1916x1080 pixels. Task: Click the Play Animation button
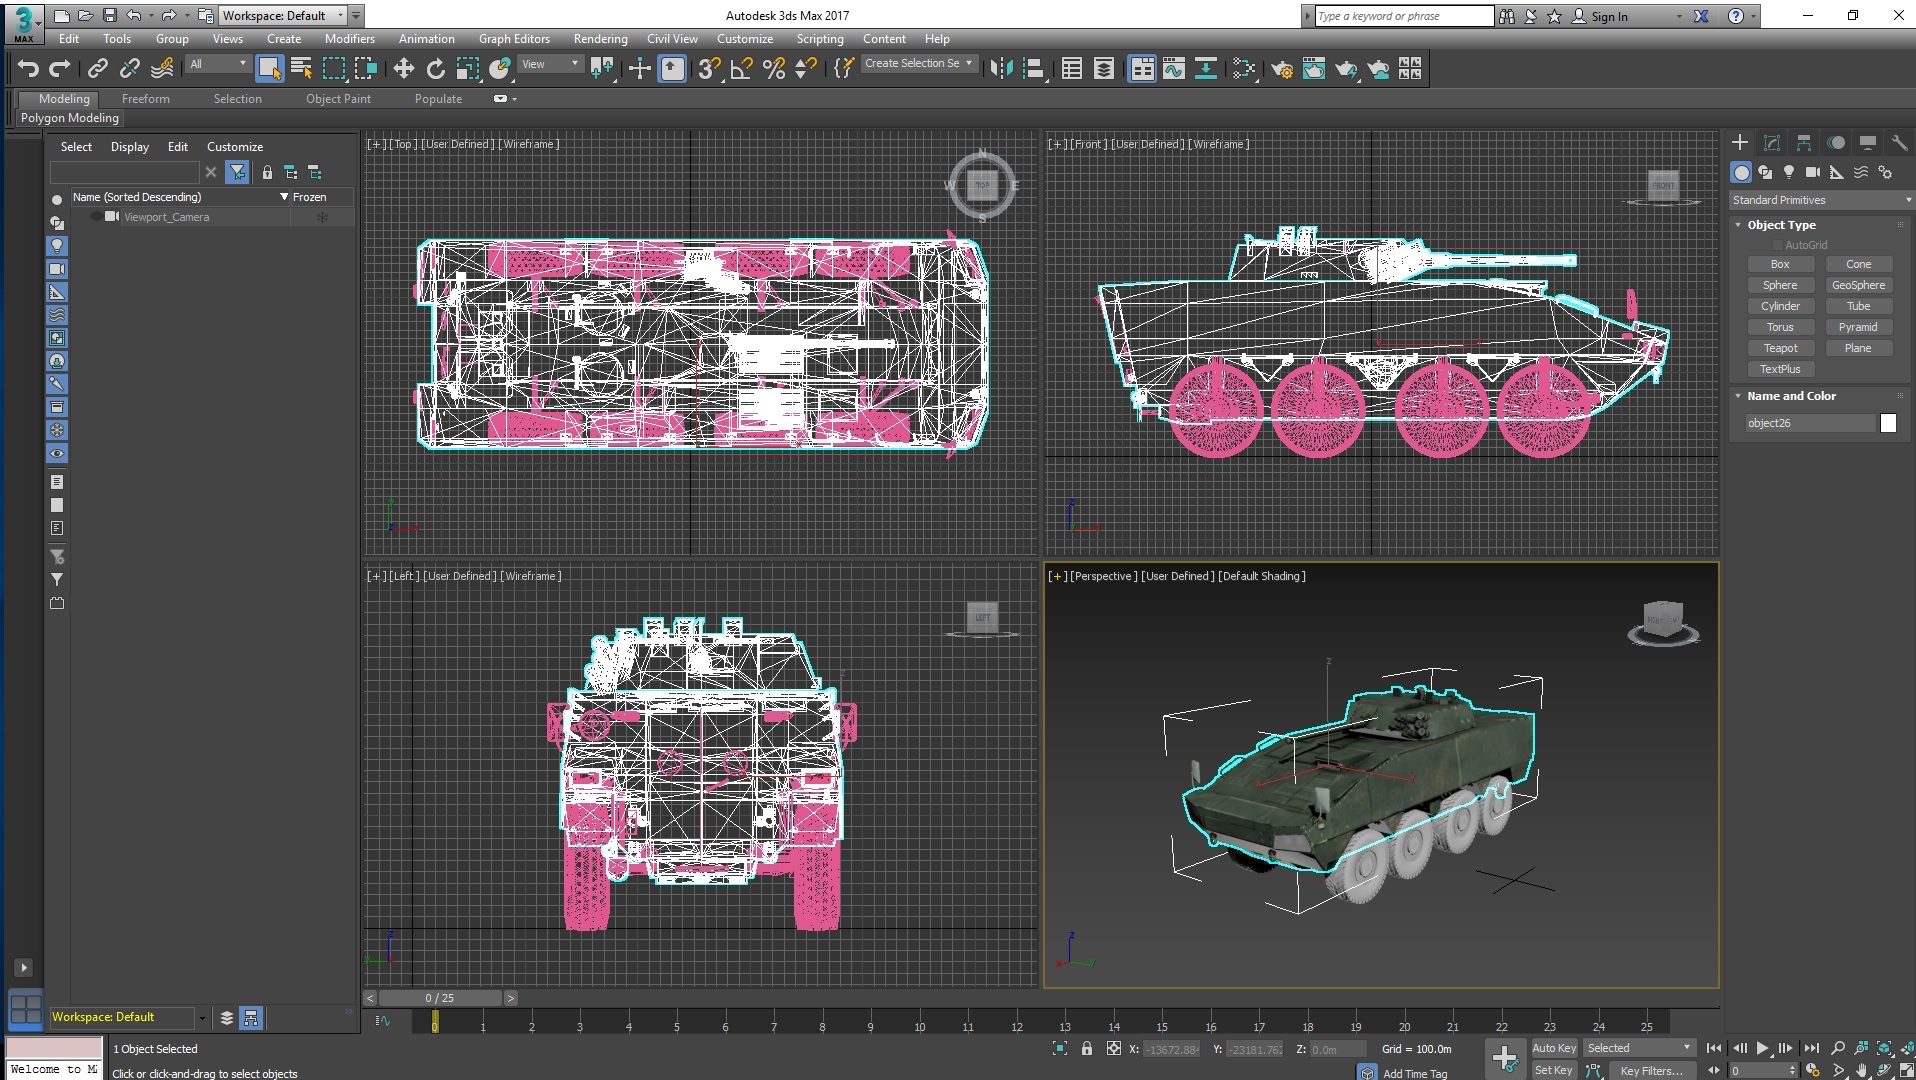[x=1763, y=1048]
